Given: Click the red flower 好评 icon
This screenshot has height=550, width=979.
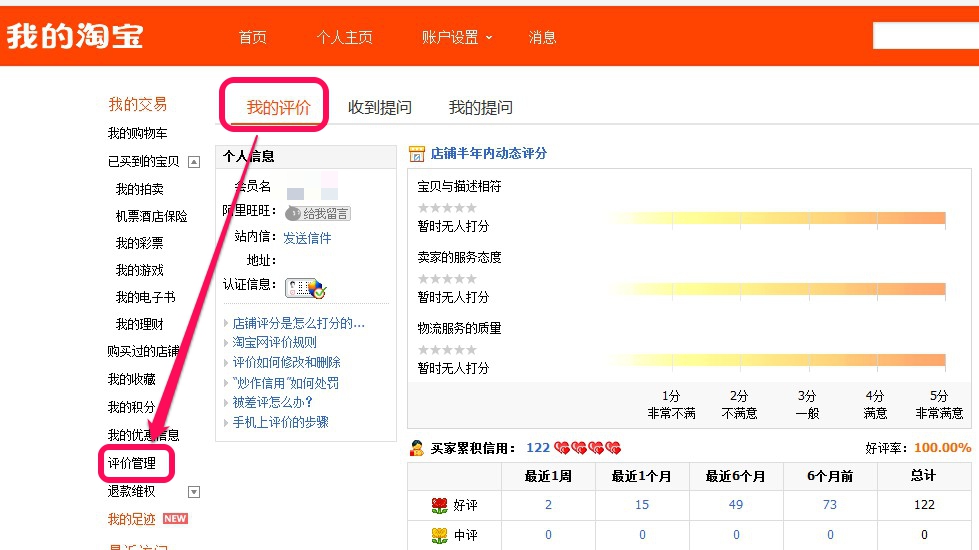Looking at the screenshot, I should click(440, 505).
